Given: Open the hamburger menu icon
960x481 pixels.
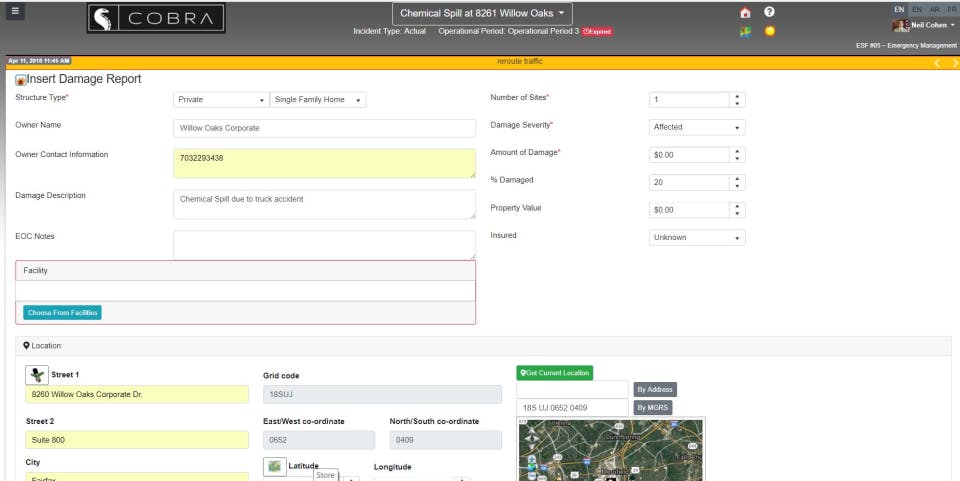Looking at the screenshot, I should coord(15,11).
